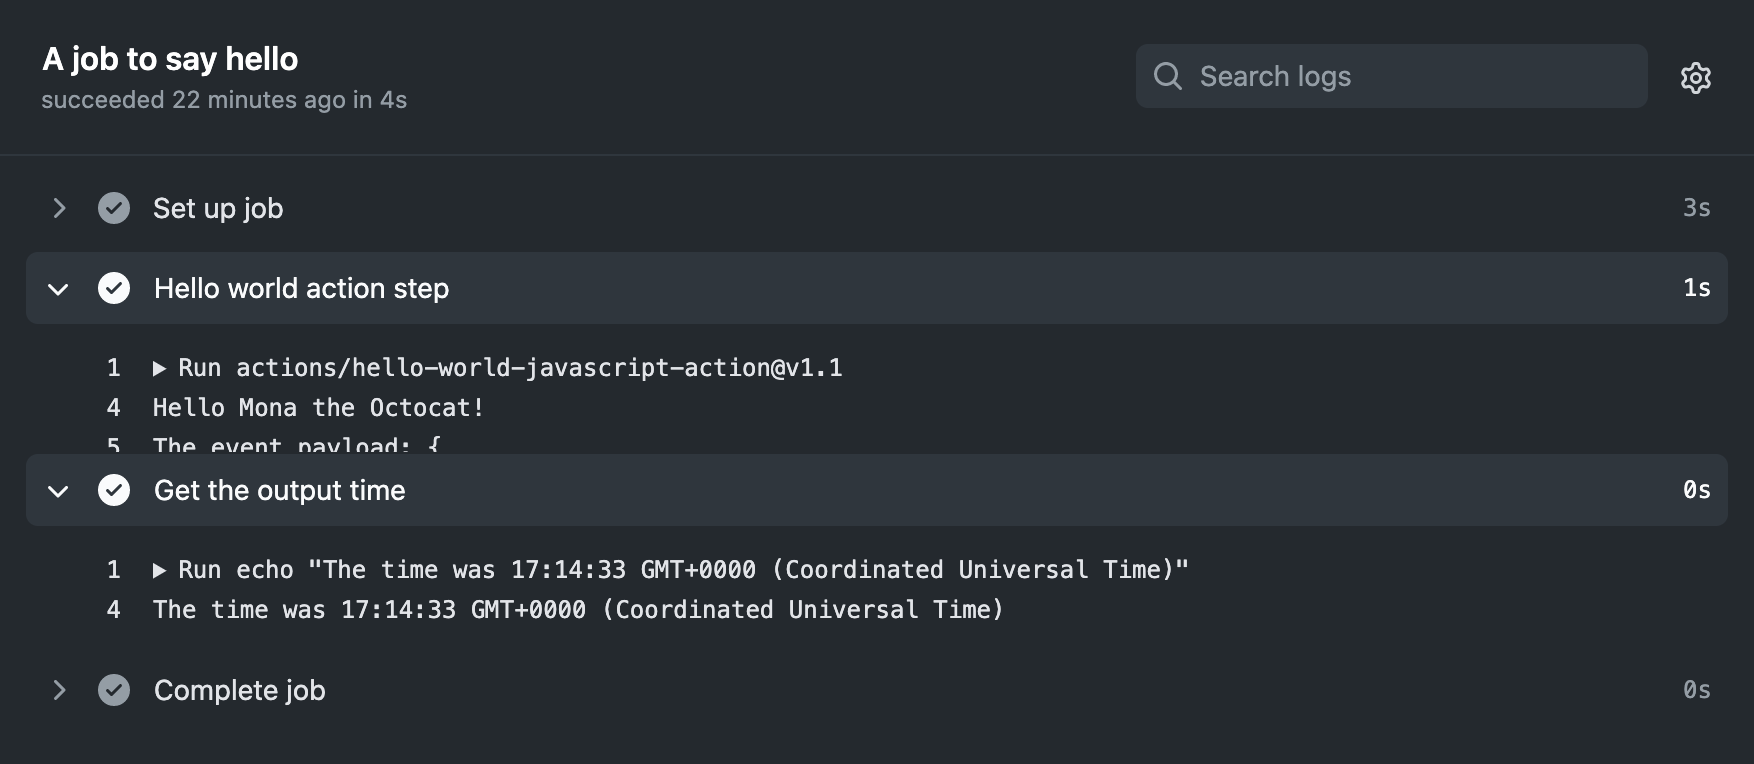Click line number 1 of the echo command

[113, 570]
